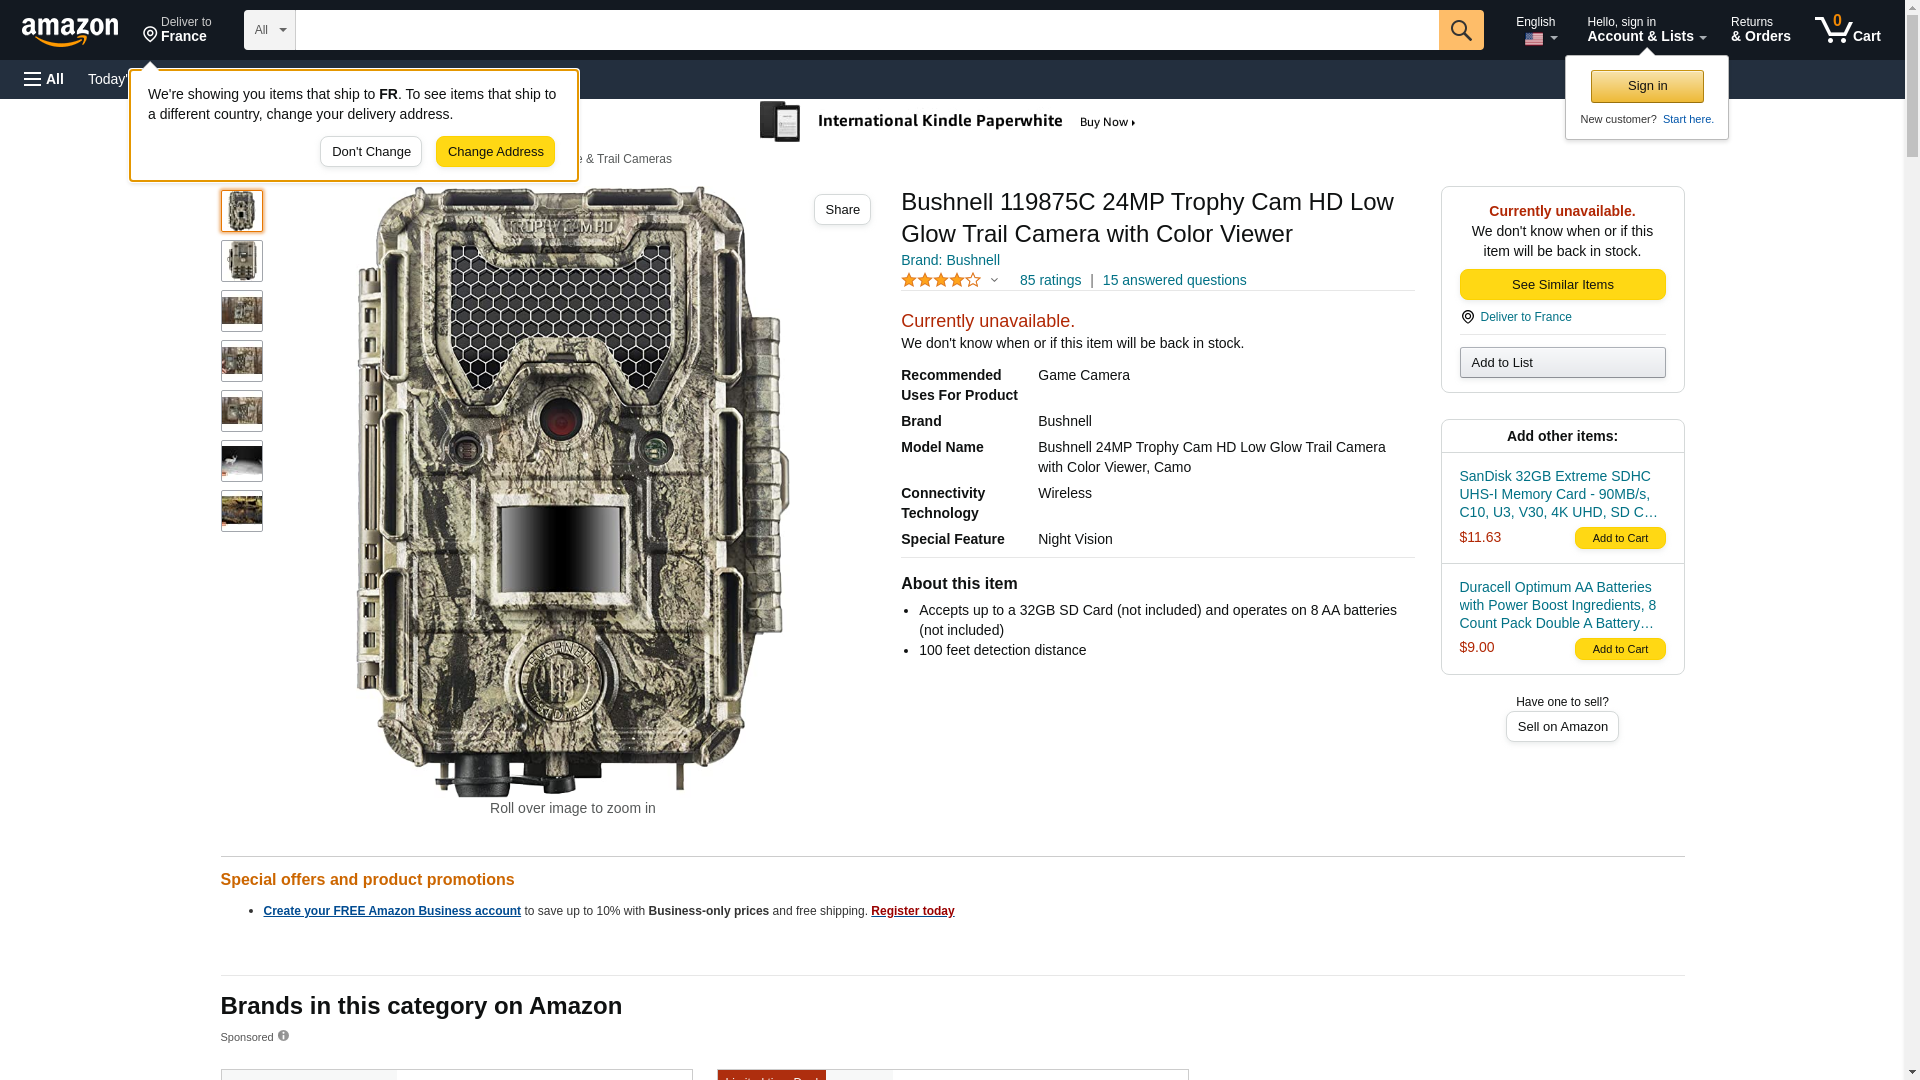
Task: Click Don't Change button
Action: [370, 152]
